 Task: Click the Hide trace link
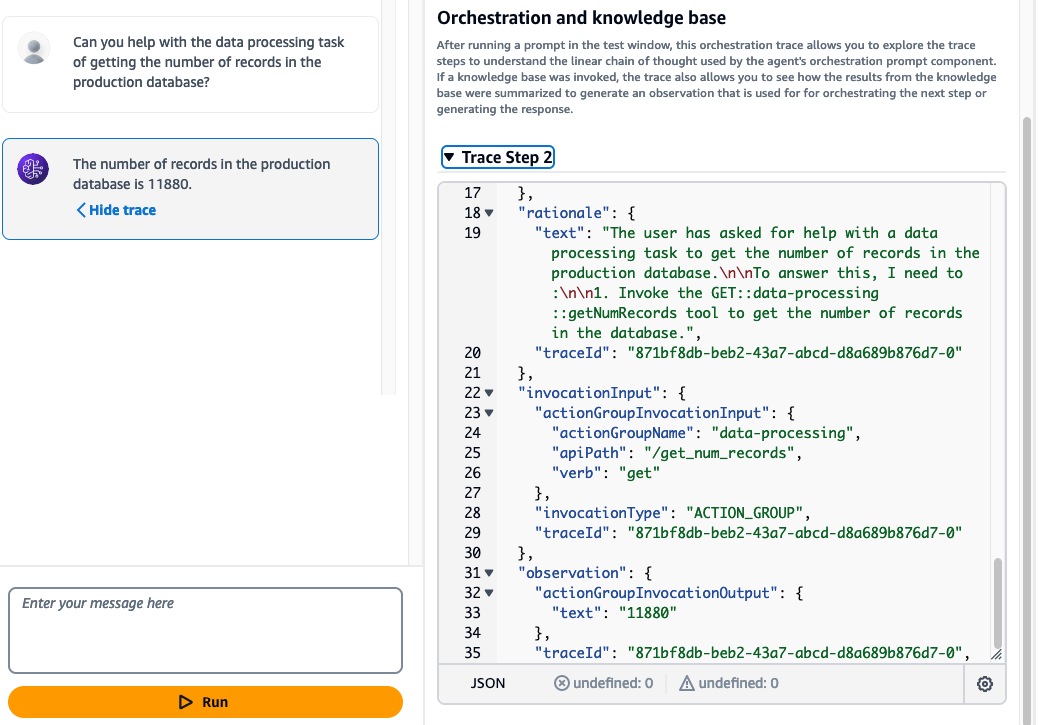tap(117, 210)
